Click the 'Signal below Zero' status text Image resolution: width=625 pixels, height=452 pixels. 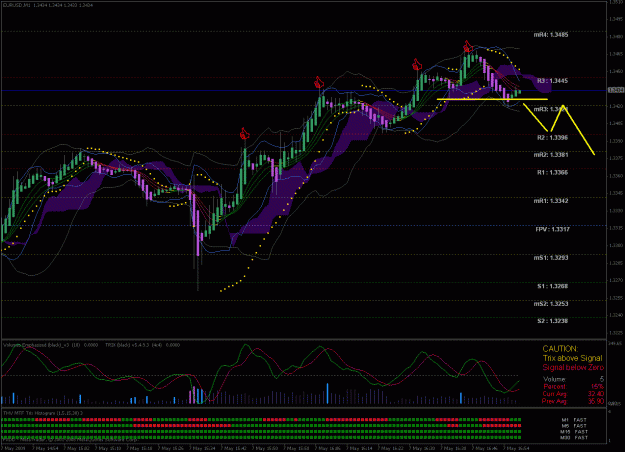573,367
